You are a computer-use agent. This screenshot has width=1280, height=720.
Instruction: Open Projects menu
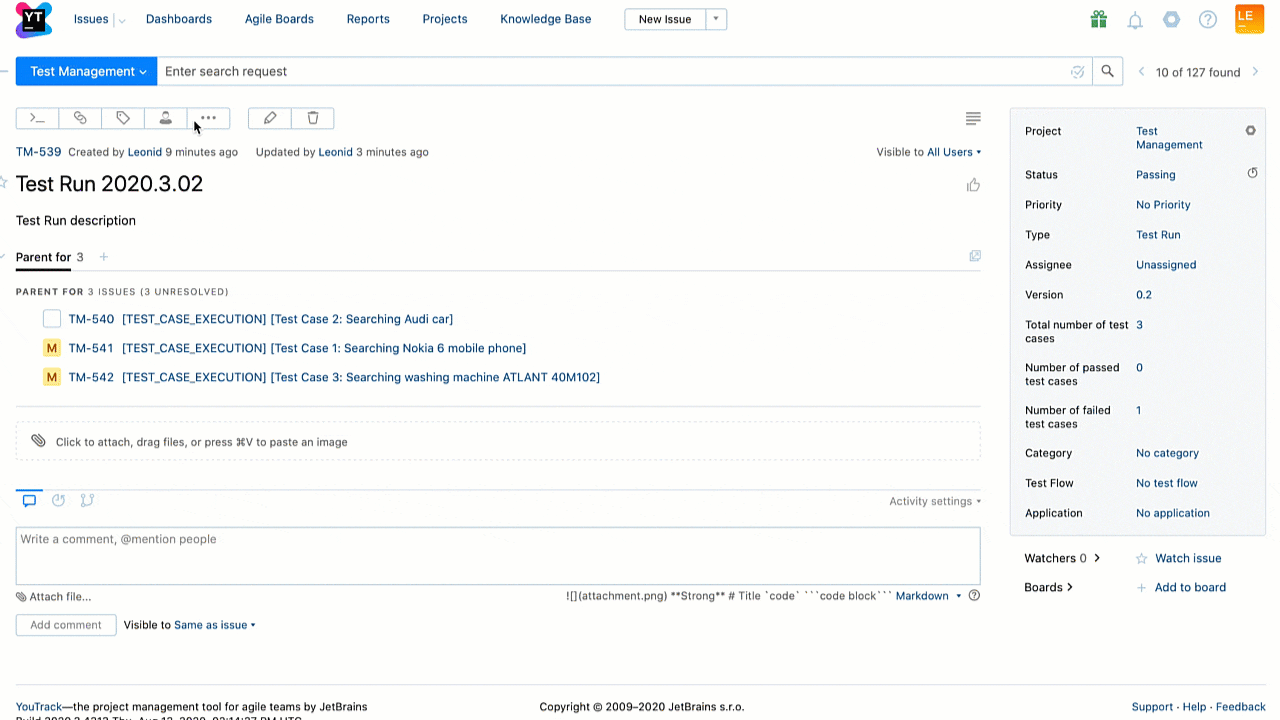445,19
